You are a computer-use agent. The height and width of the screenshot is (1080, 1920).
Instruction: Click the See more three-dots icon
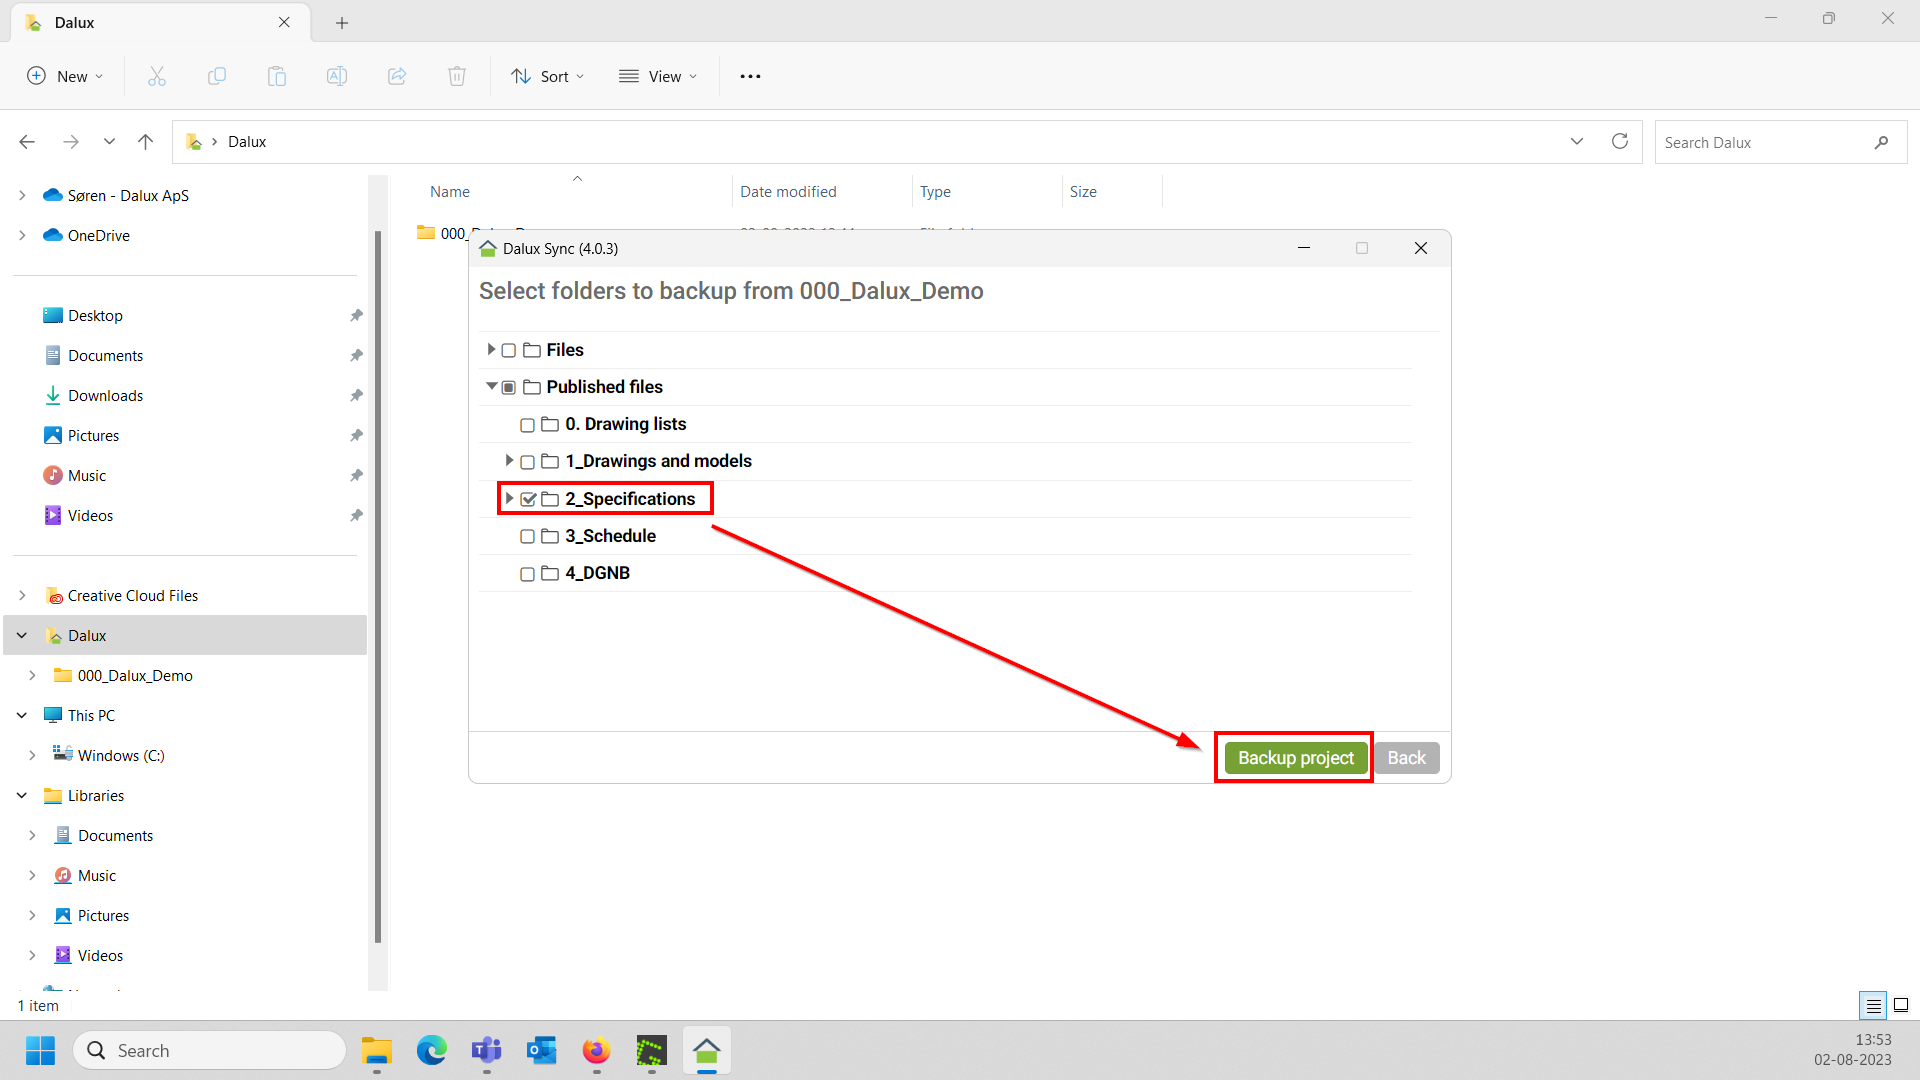pos(750,77)
